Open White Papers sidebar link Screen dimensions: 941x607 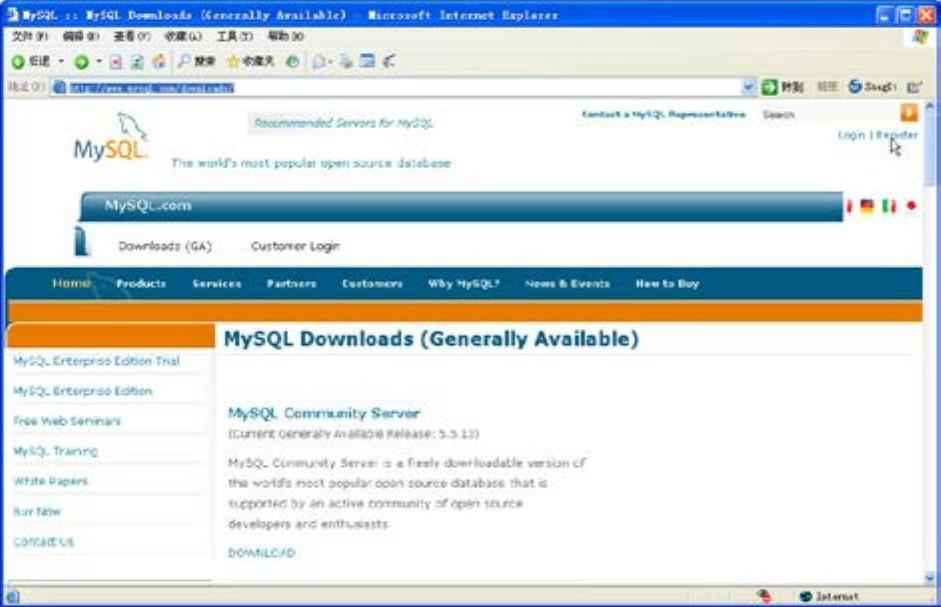pyautogui.click(x=50, y=481)
